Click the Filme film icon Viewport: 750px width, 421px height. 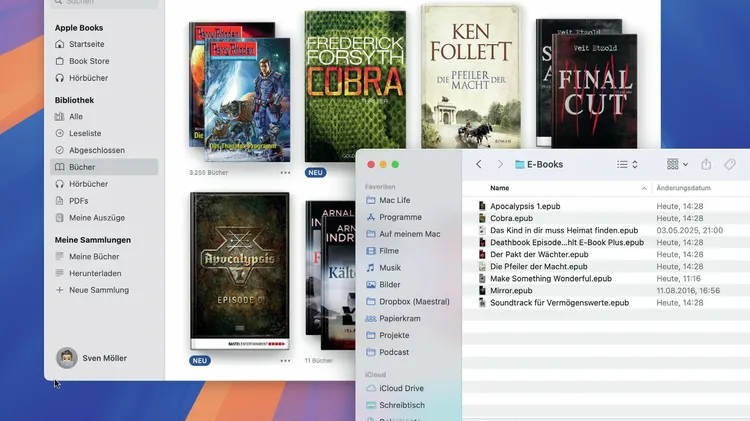pyautogui.click(x=371, y=251)
